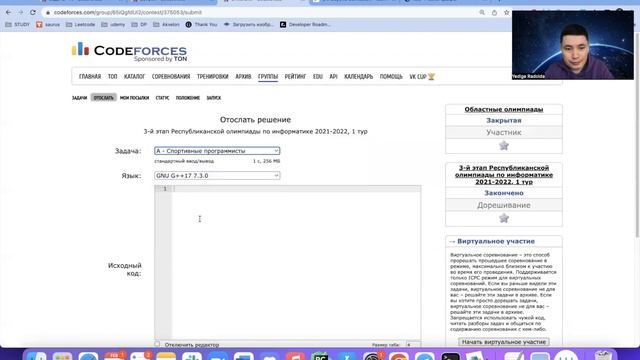Screen dimensions: 640x360
Task: Click the Закрытая text in sidebar
Action: point(504,120)
